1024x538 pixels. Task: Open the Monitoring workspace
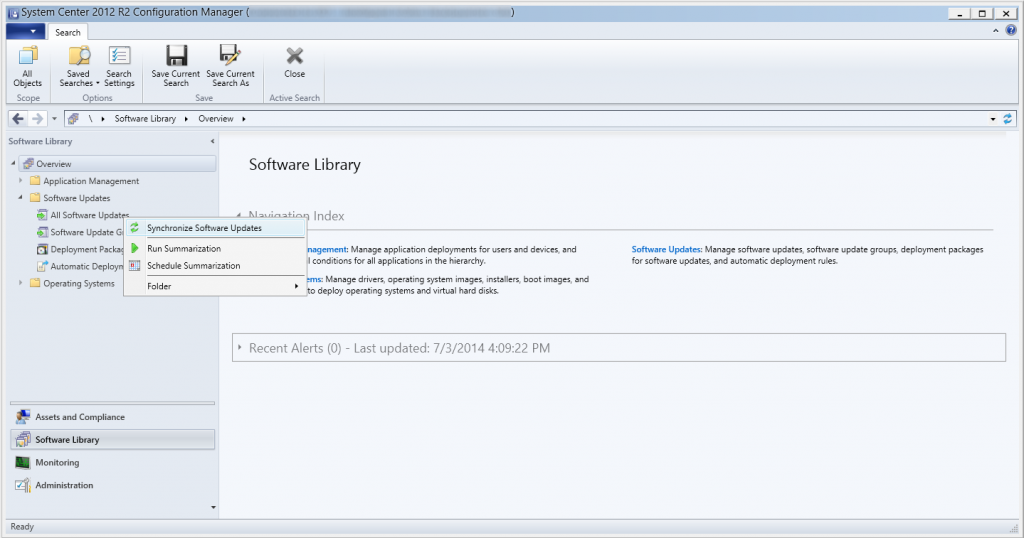tap(57, 463)
